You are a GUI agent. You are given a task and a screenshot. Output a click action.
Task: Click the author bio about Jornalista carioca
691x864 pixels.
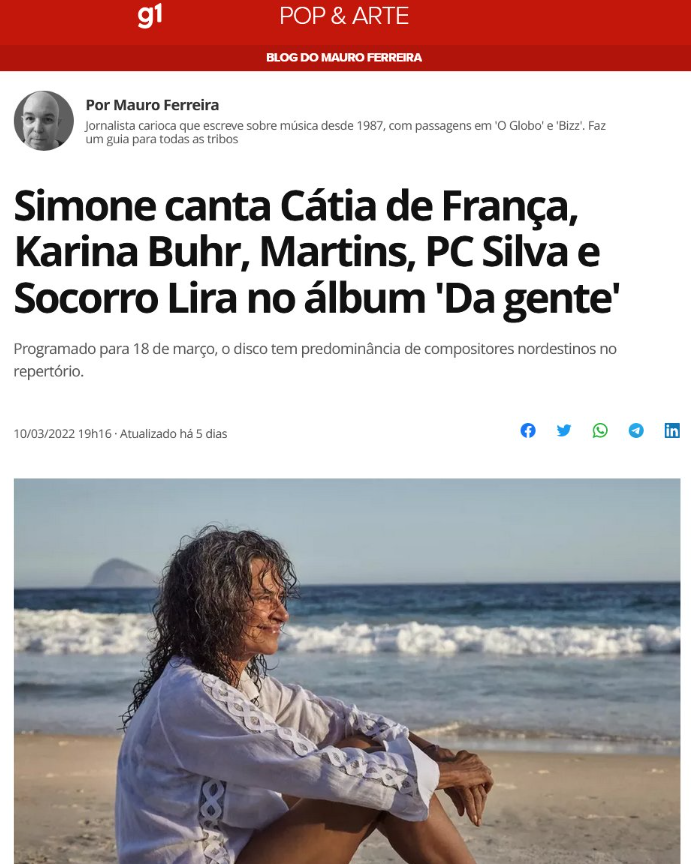(x=346, y=132)
